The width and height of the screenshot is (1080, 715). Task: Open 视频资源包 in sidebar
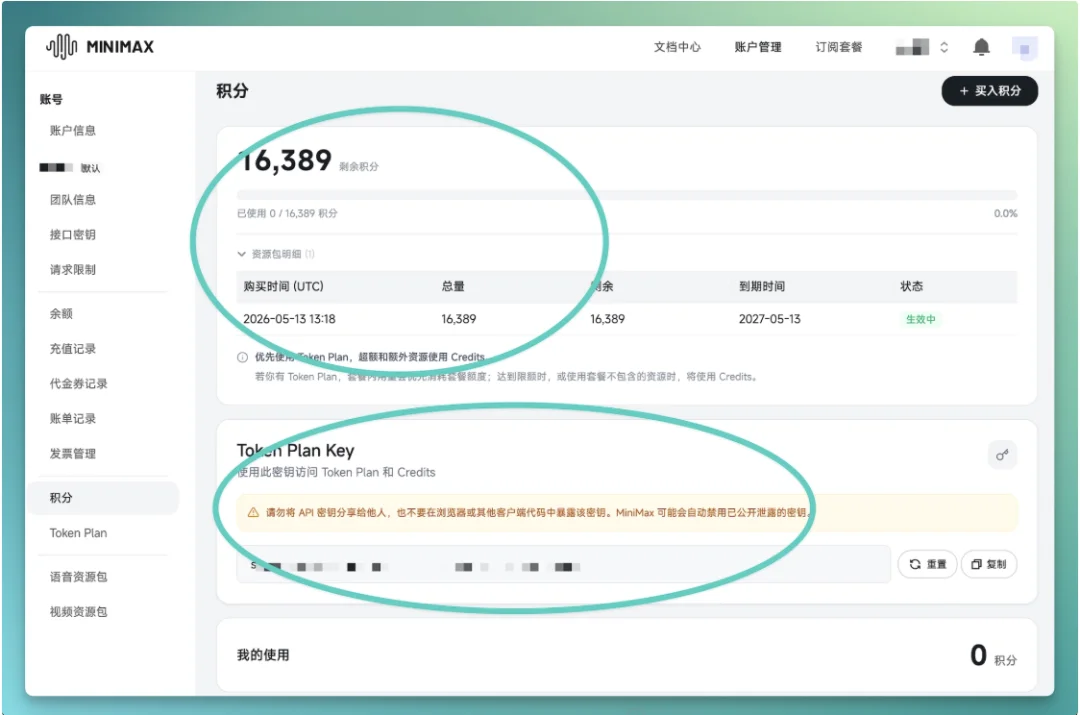click(79, 612)
